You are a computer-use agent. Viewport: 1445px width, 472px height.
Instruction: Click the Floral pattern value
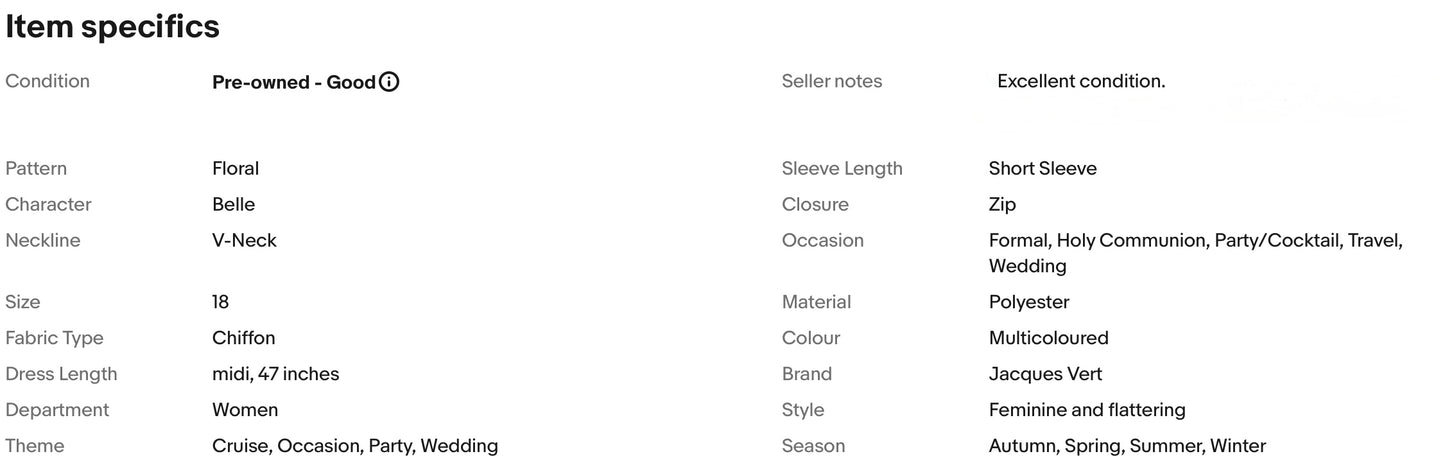pyautogui.click(x=235, y=168)
